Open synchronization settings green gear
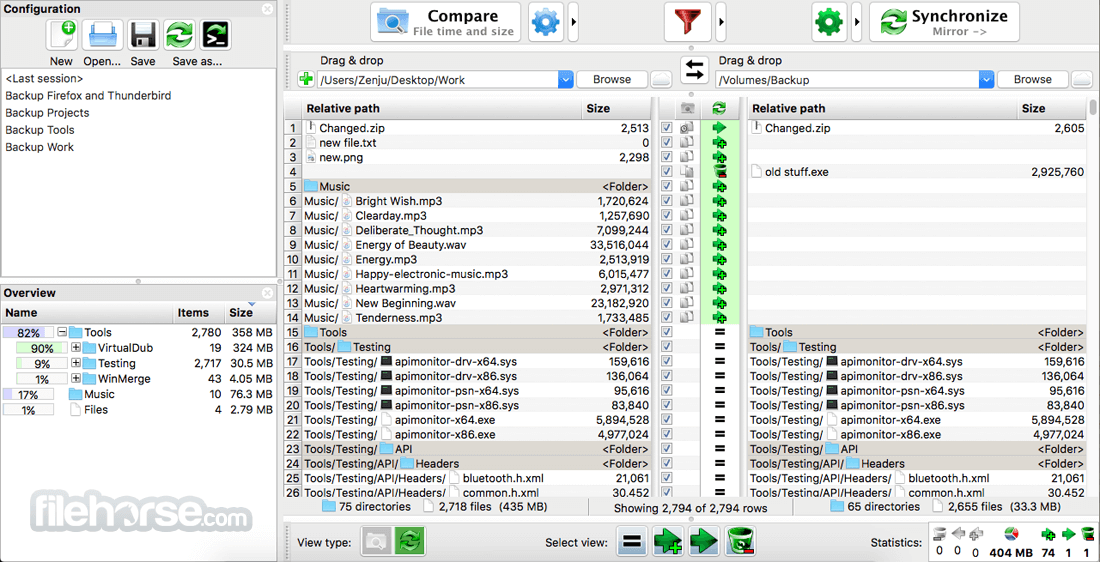Screen dimensions: 1100x562 829,22
